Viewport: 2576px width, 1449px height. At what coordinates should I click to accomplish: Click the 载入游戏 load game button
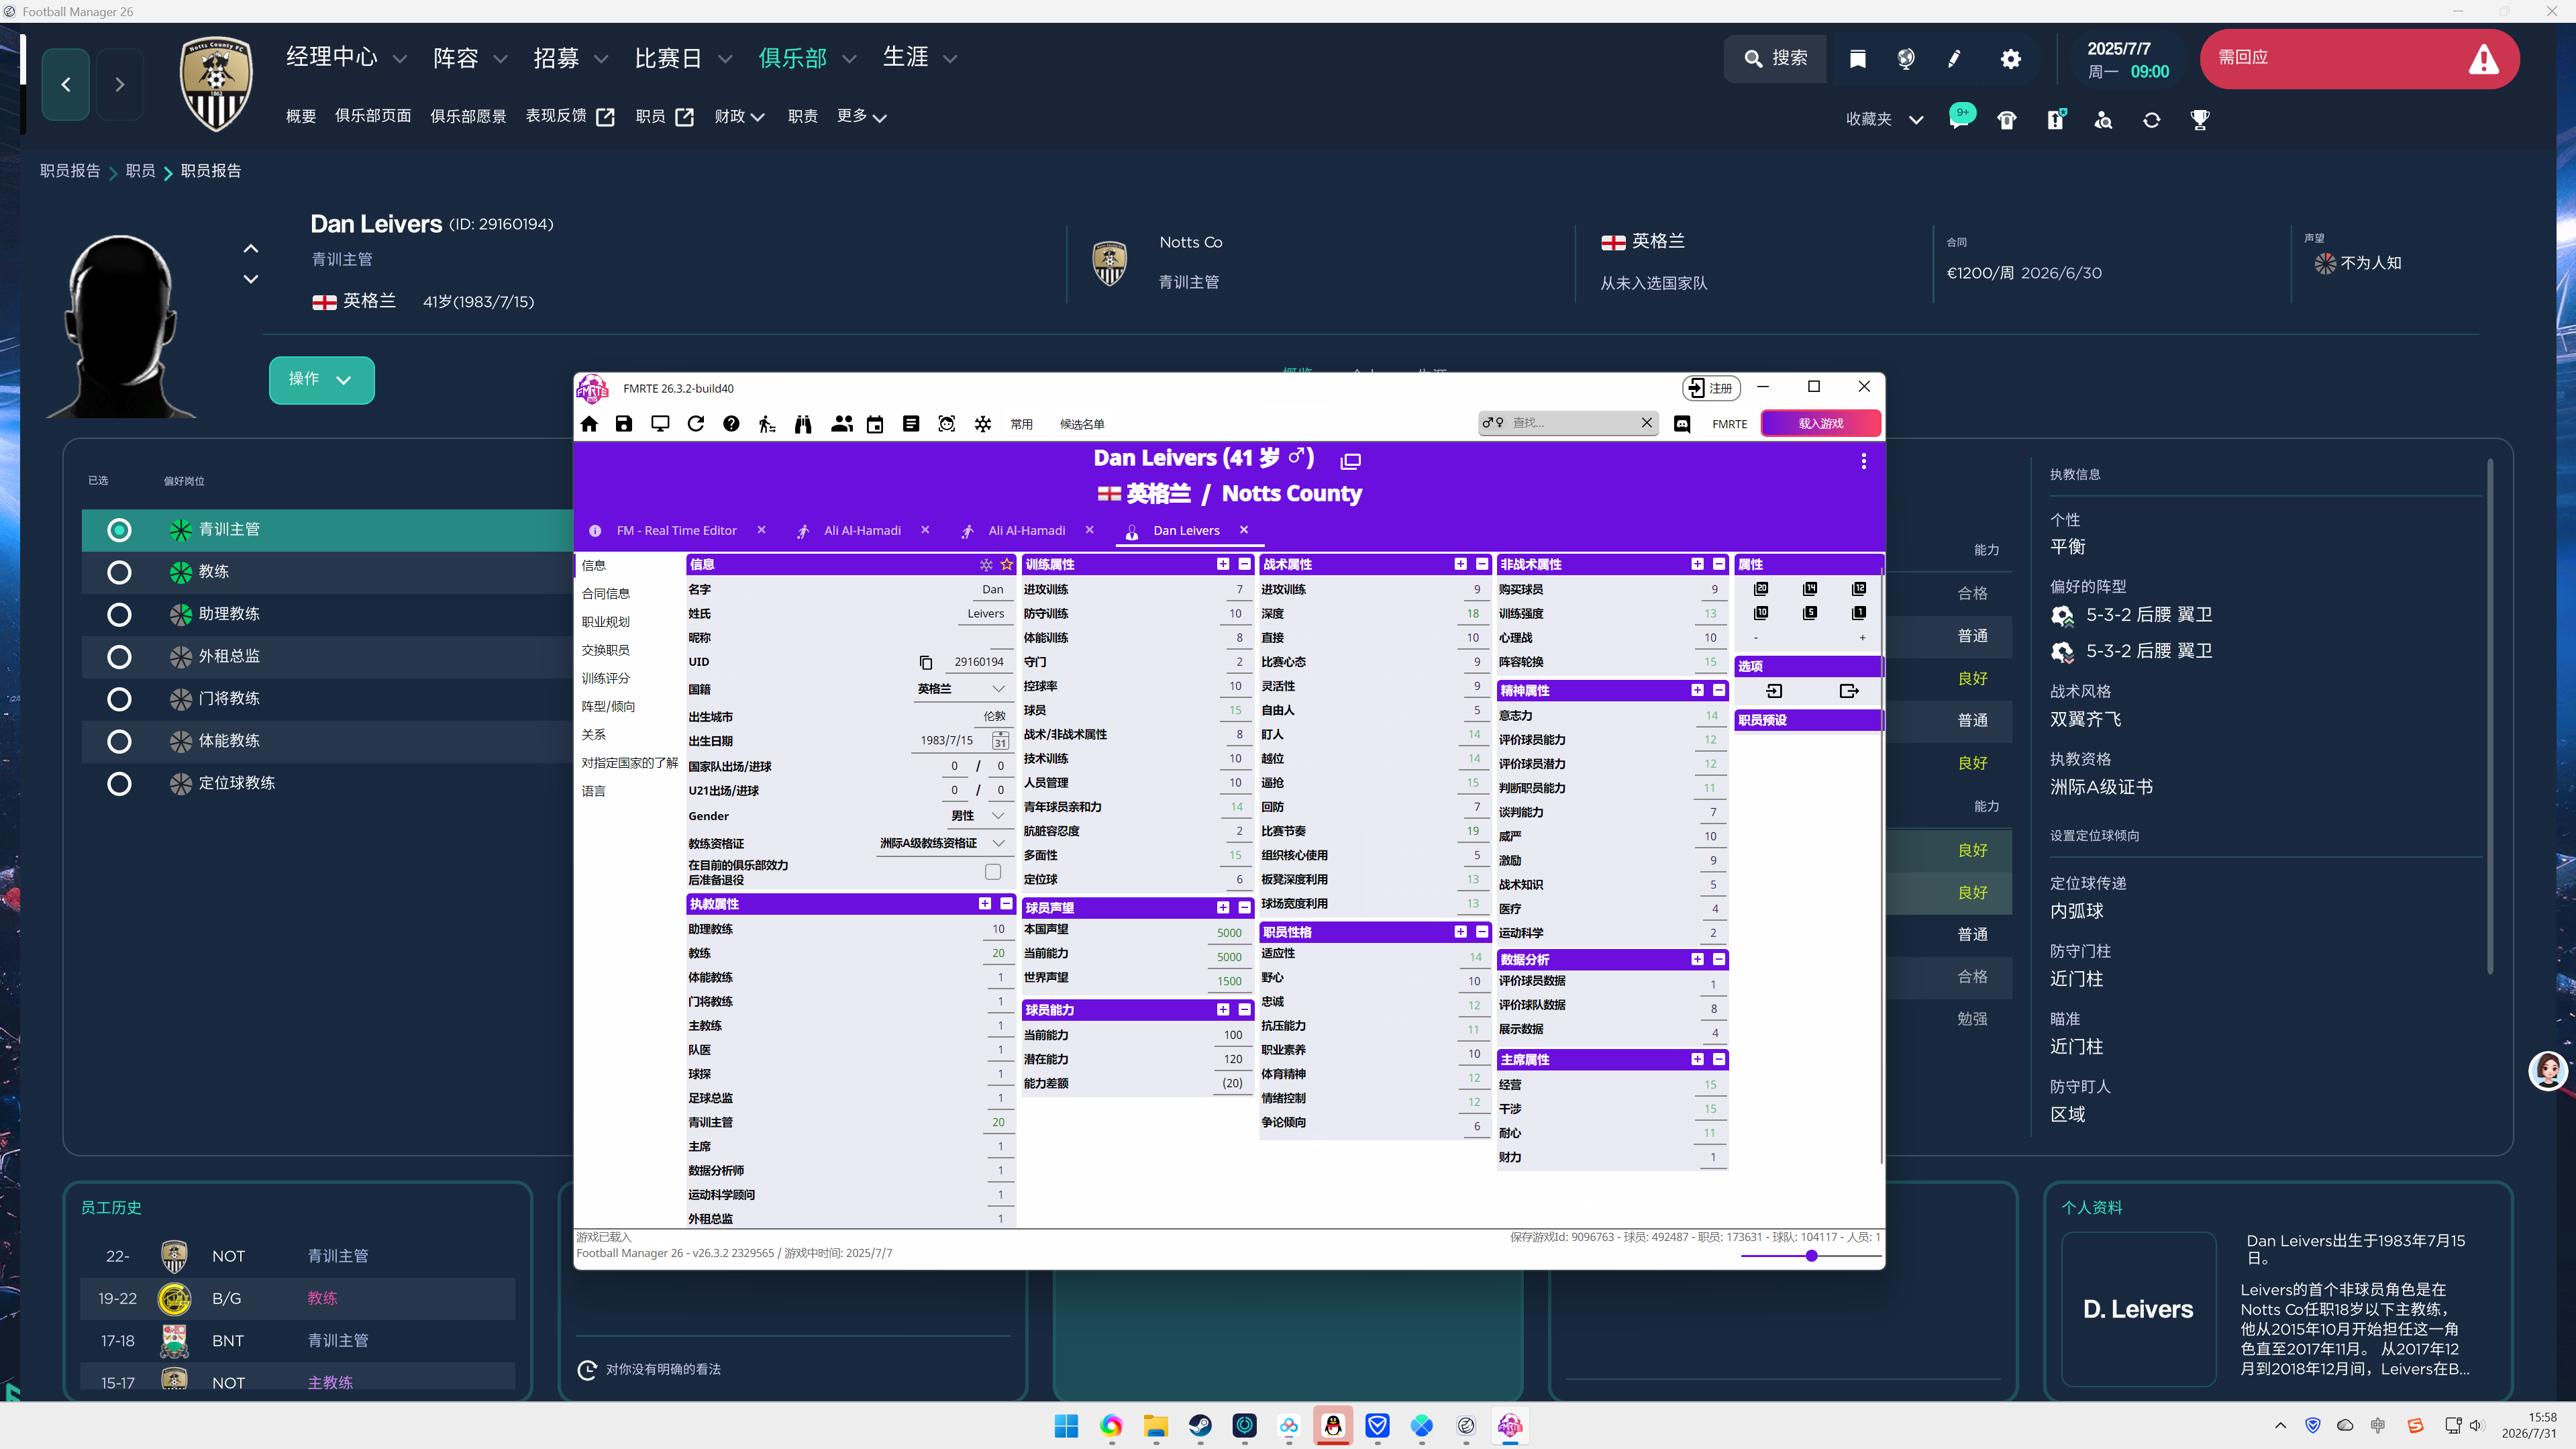[x=1820, y=424]
